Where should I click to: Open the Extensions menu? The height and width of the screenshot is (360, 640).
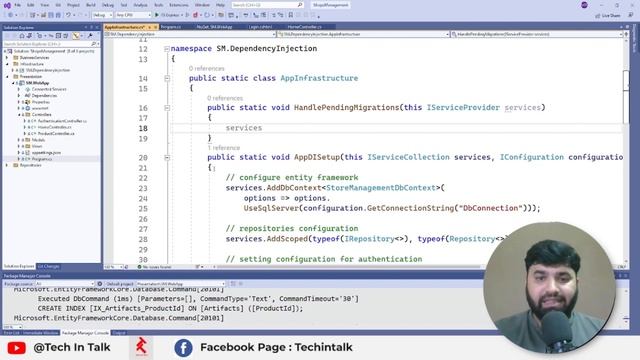[179, 5]
